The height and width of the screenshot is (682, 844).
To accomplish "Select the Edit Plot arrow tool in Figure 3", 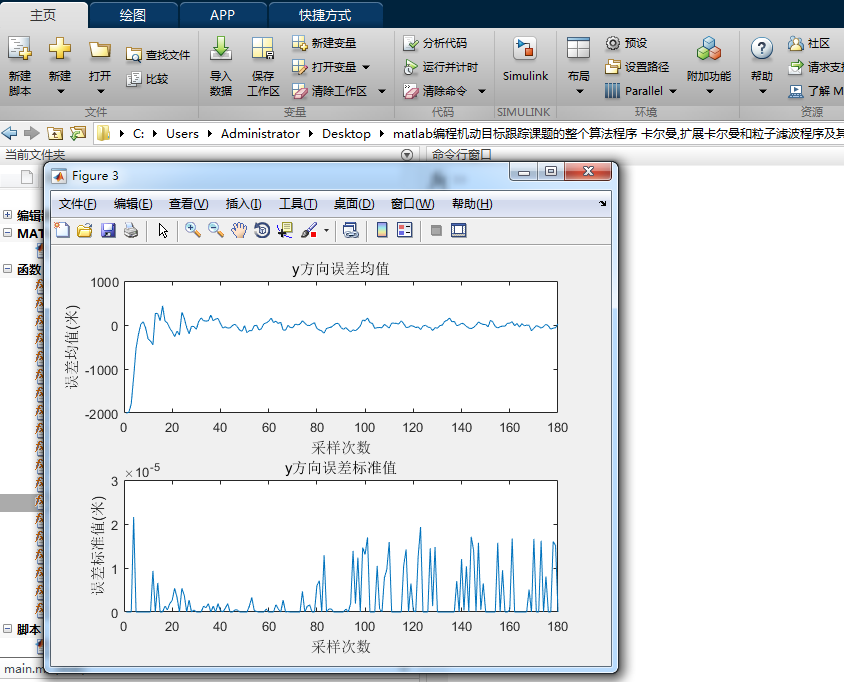I will tap(163, 230).
